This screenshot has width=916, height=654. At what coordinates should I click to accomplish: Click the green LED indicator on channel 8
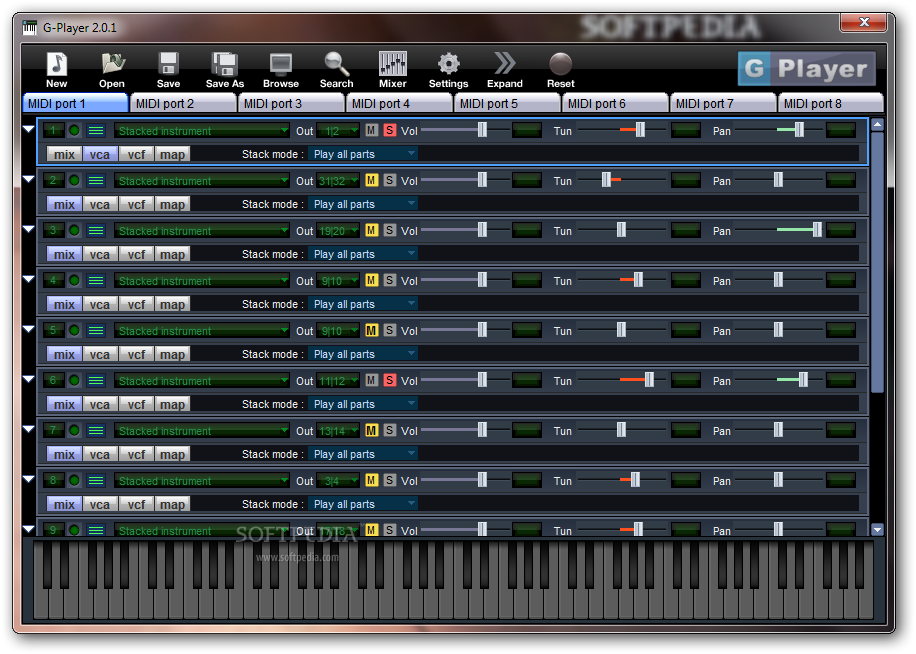pyautogui.click(x=74, y=481)
